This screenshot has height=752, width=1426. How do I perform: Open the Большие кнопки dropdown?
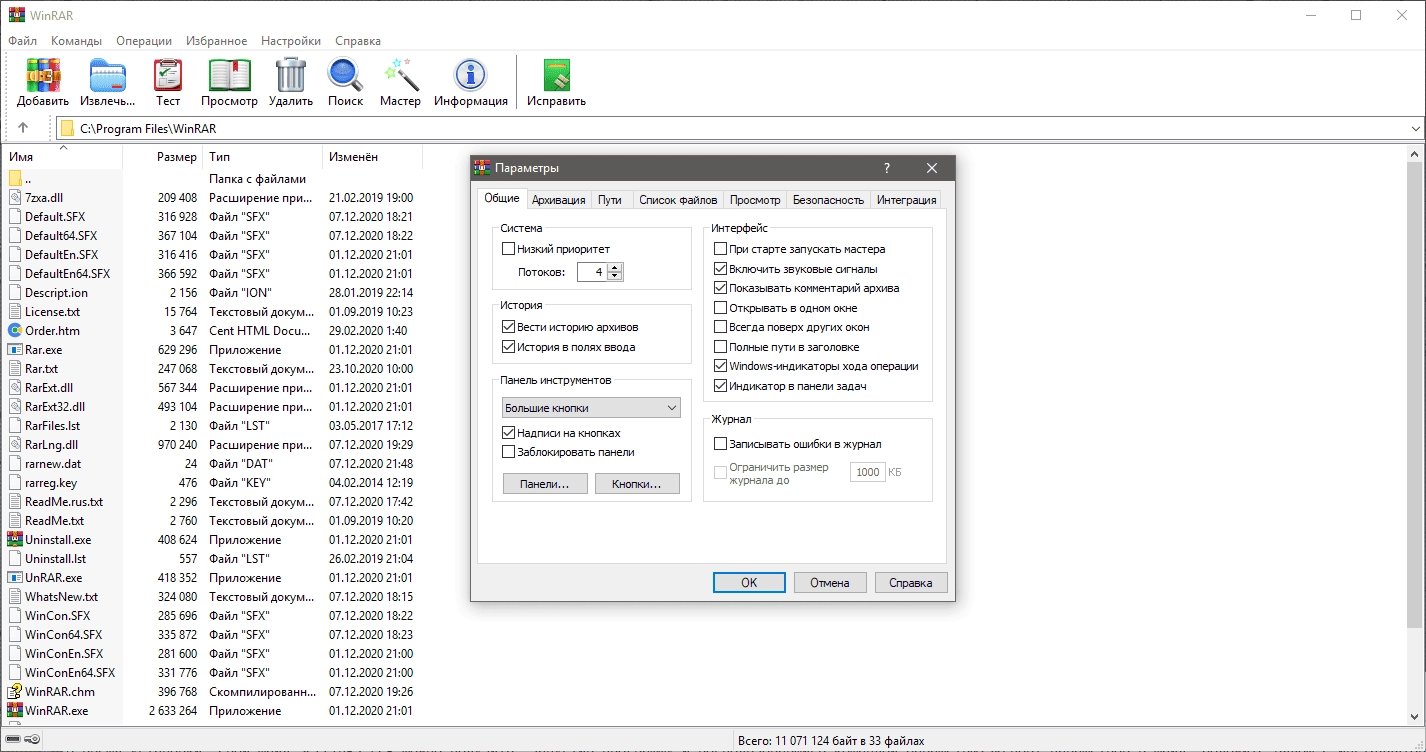pyautogui.click(x=591, y=408)
